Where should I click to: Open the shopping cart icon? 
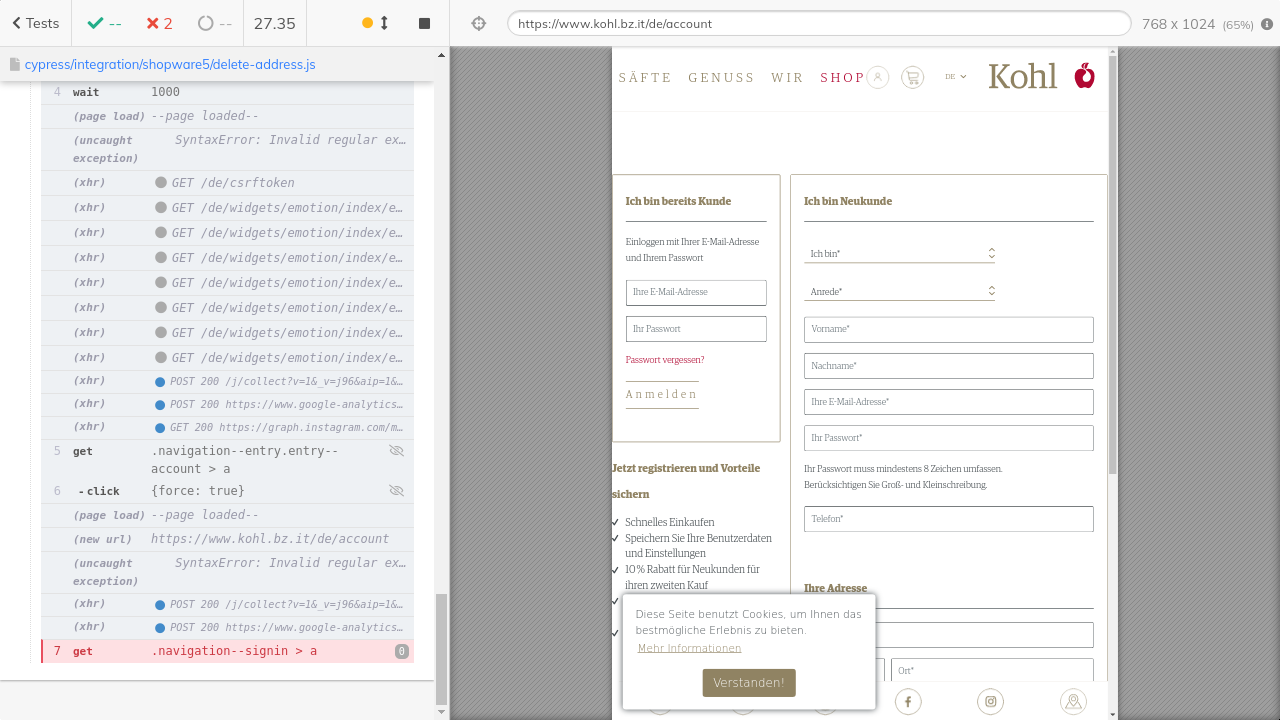(x=912, y=77)
